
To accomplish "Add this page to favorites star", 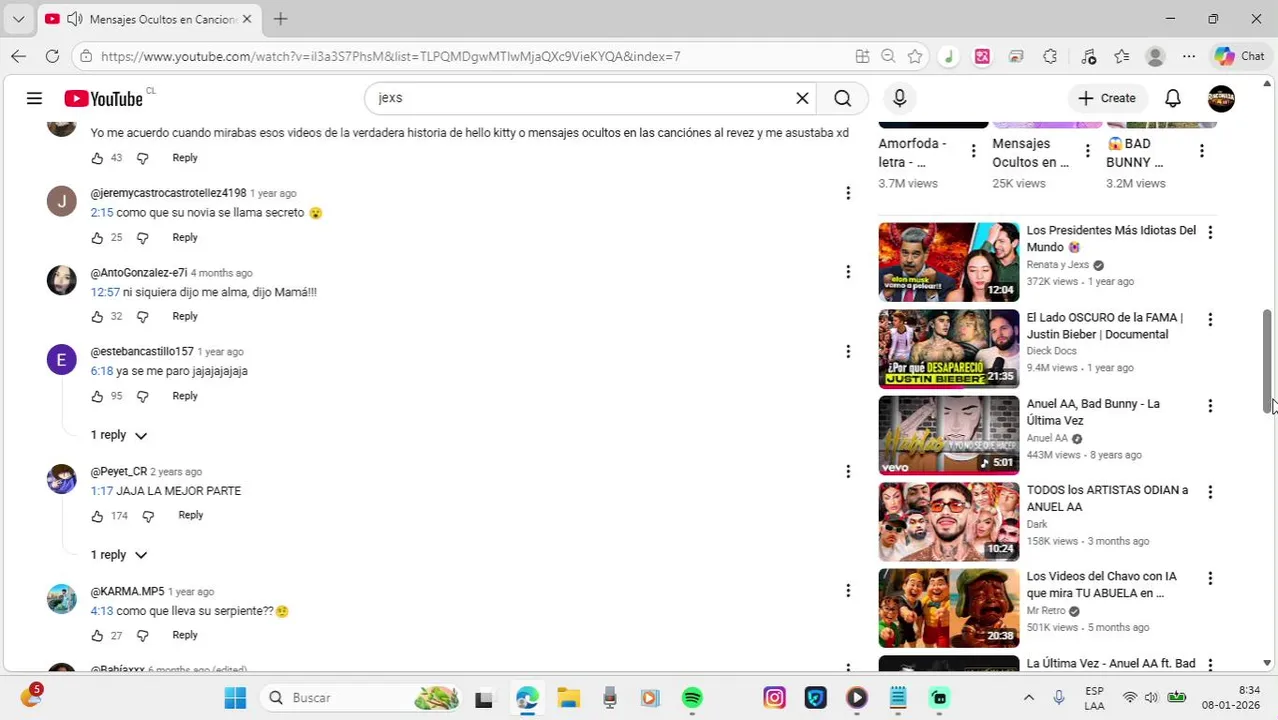I will click(x=914, y=56).
